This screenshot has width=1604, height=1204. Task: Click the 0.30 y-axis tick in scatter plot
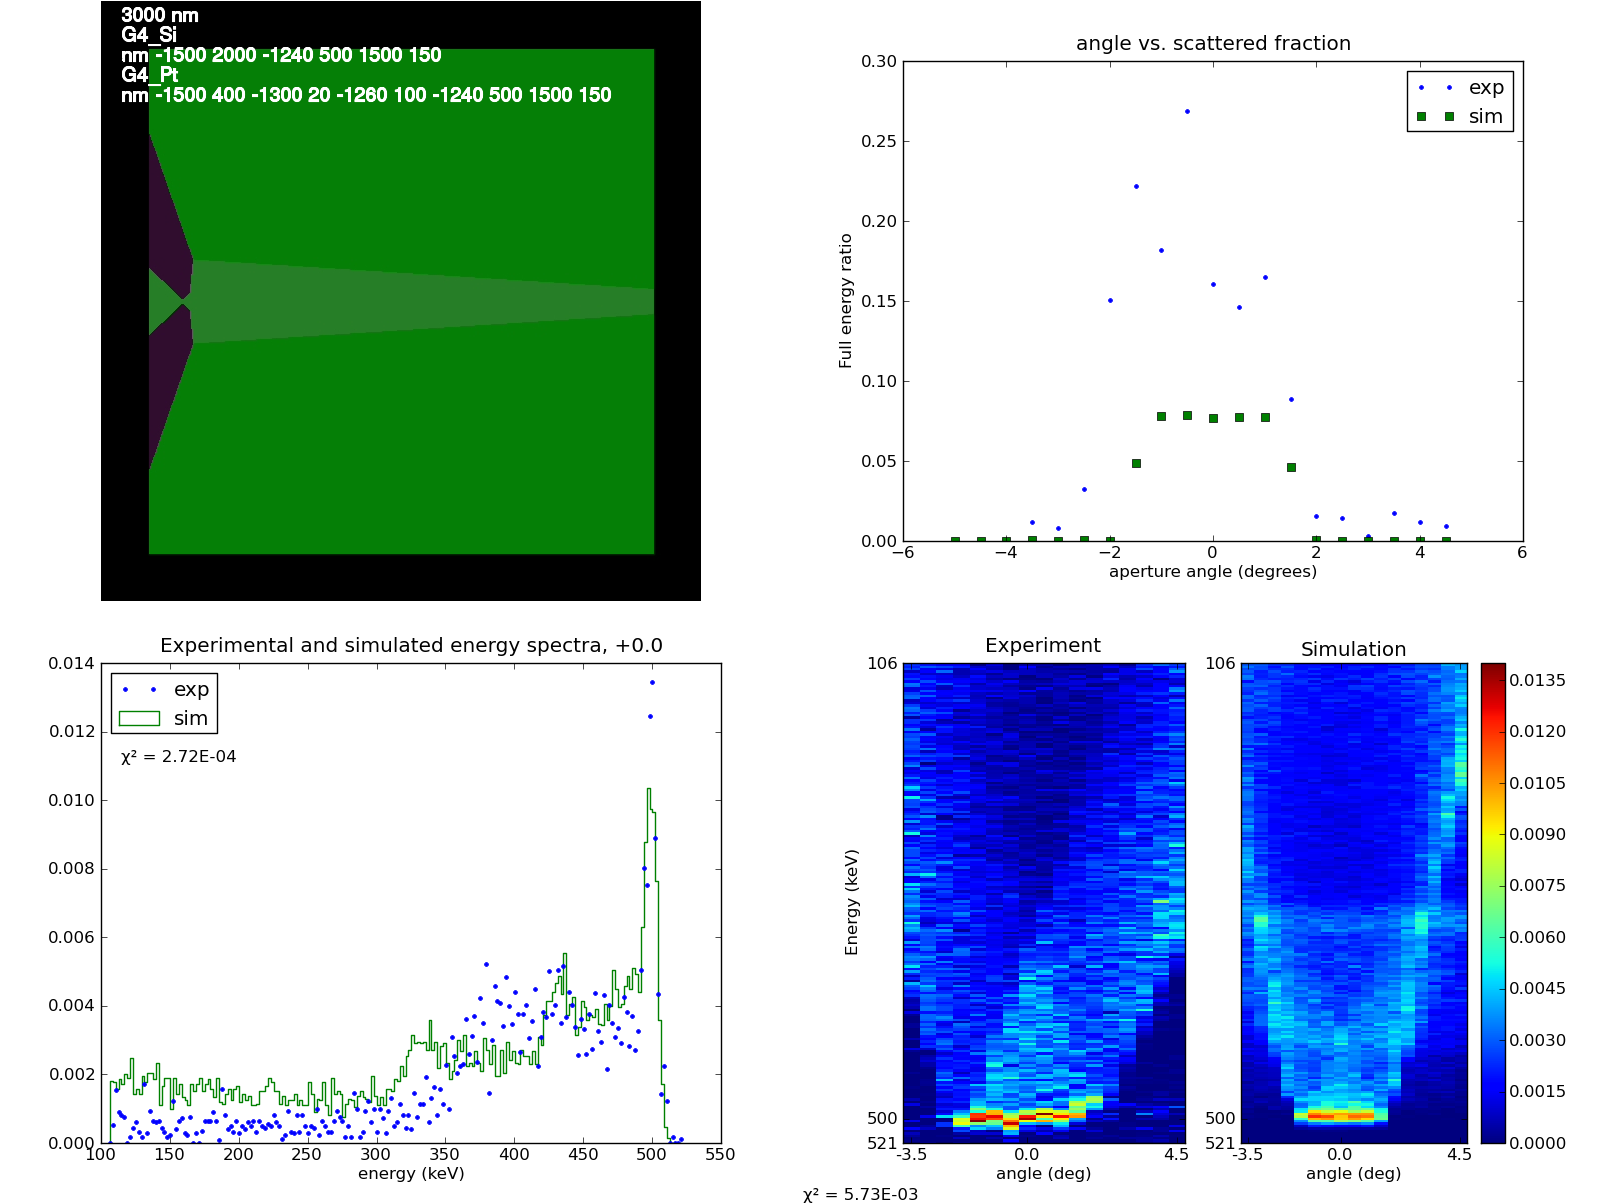pos(879,61)
